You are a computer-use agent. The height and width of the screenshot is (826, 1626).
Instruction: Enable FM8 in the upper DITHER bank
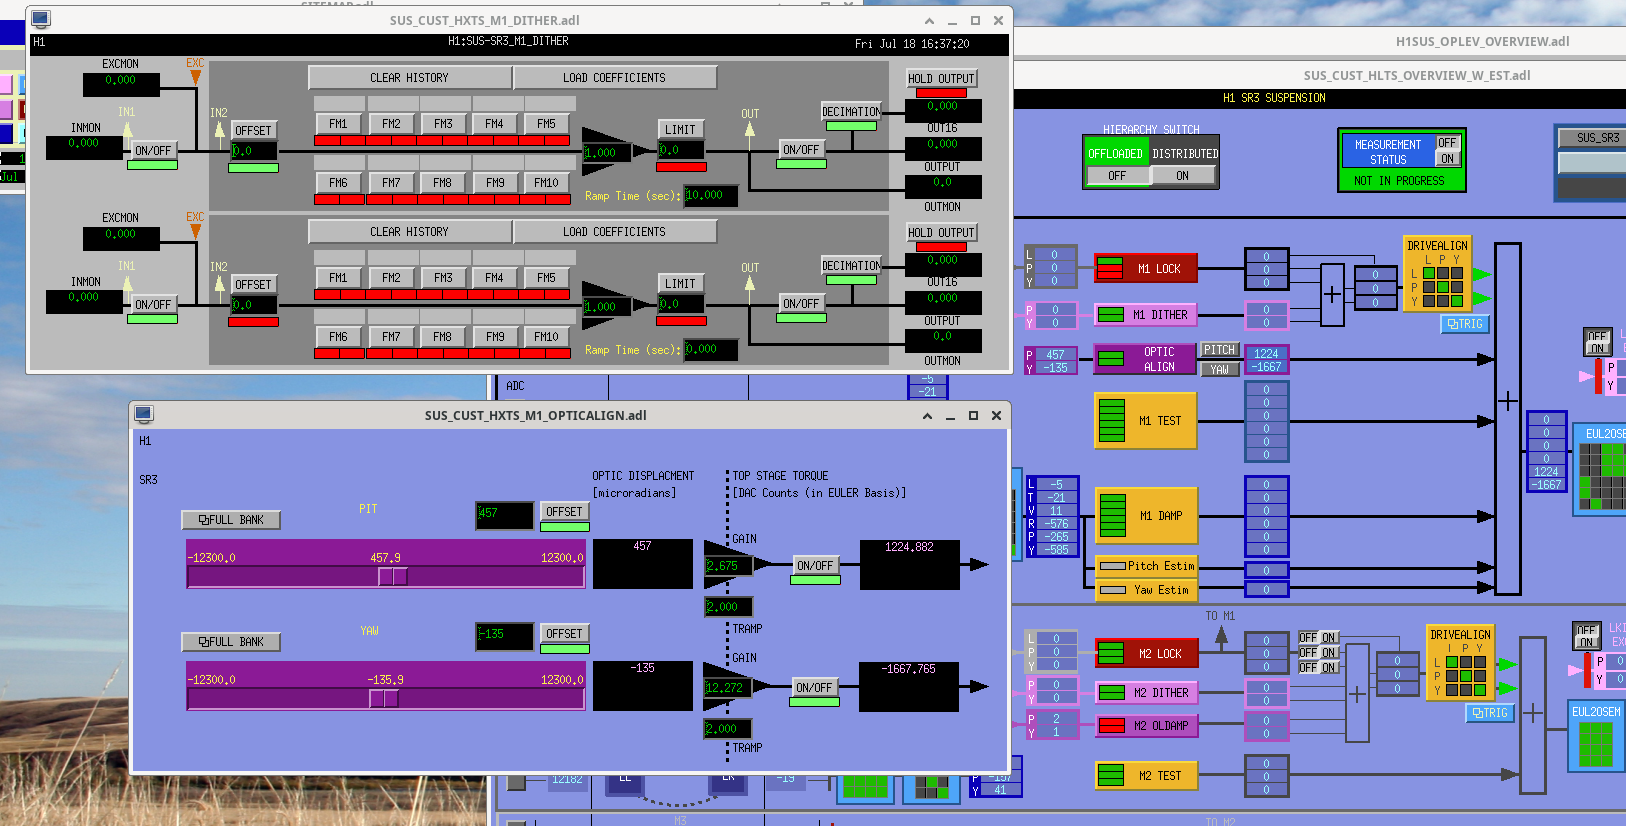coord(442,183)
